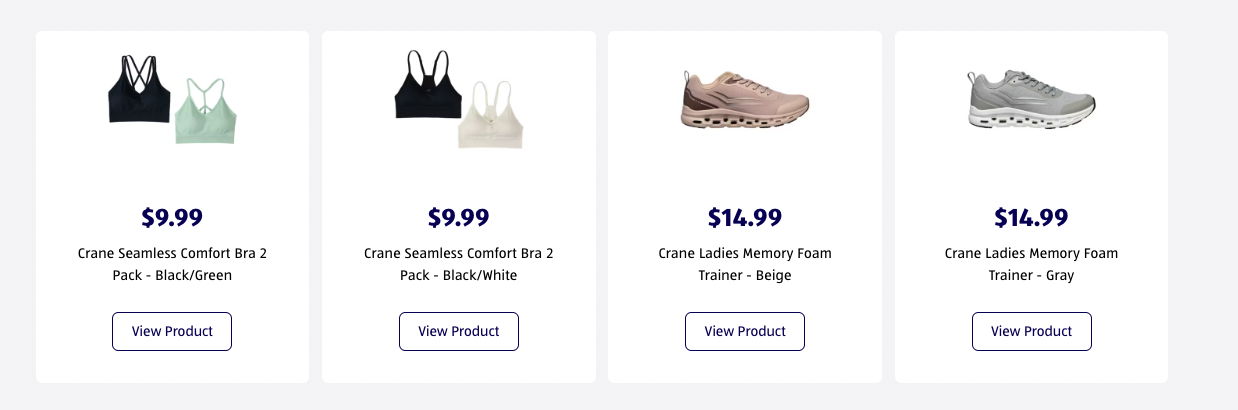Screen dimensions: 1238x410
Task: Open Crane Ladies Memory Foam Trainer Gray title
Action: pos(1032,264)
